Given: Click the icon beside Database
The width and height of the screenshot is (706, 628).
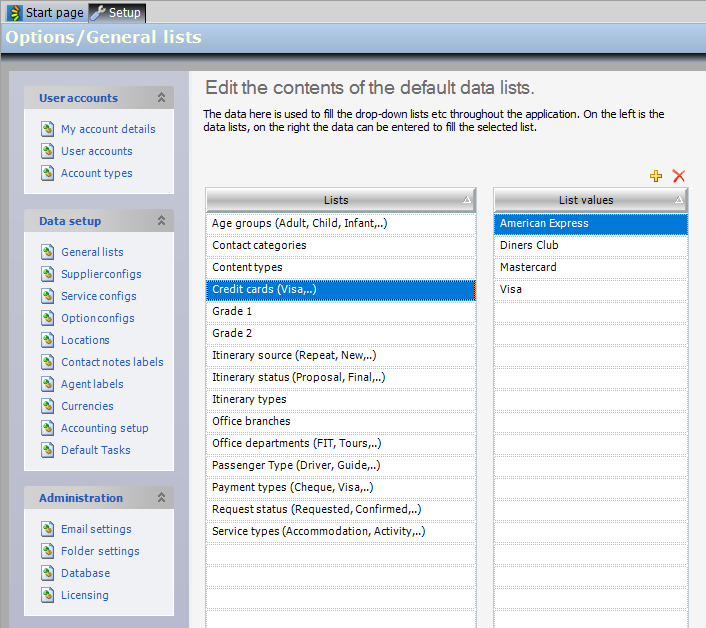Looking at the screenshot, I should click(47, 573).
